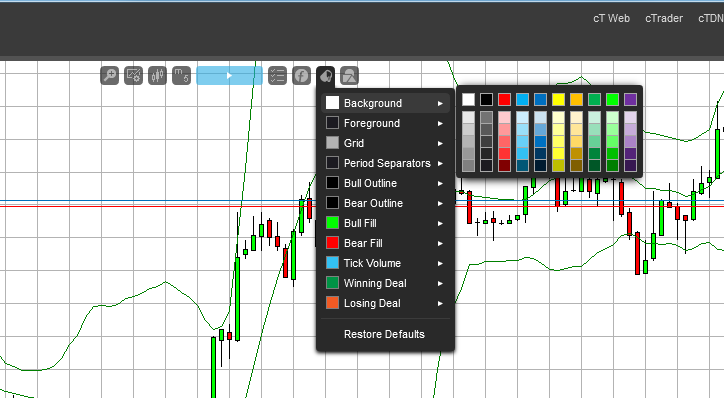The width and height of the screenshot is (724, 398).
Task: Open the indicators function icon
Action: pyautogui.click(x=302, y=76)
